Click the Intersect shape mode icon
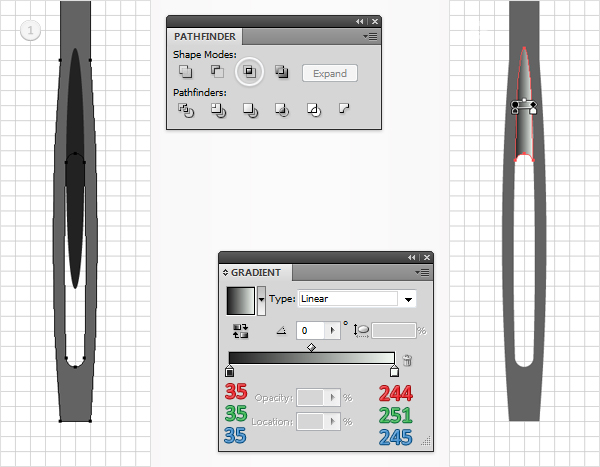The image size is (600, 467). pos(249,72)
